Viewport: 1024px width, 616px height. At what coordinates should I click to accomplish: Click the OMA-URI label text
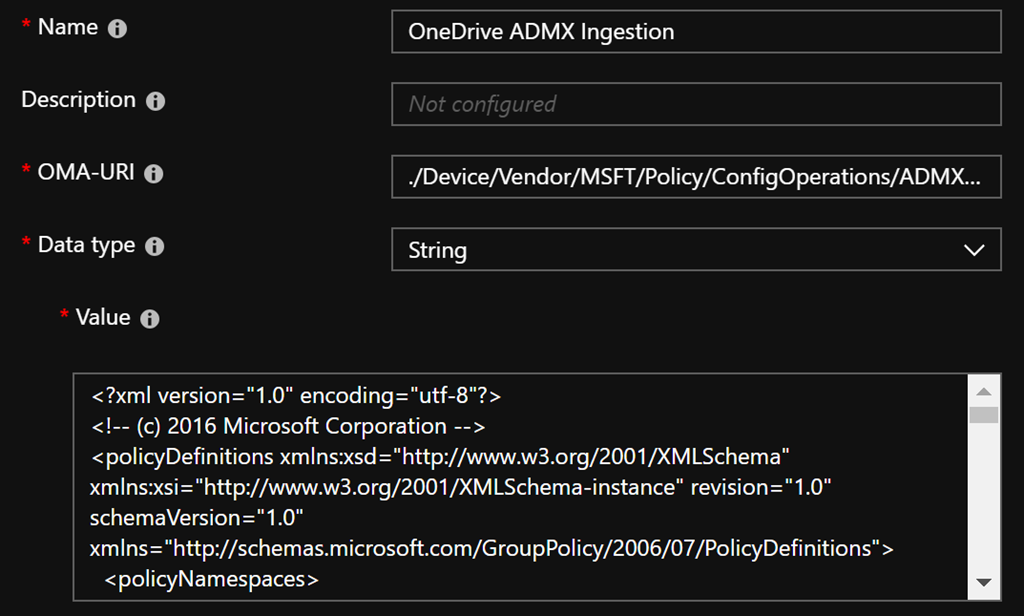(x=85, y=172)
